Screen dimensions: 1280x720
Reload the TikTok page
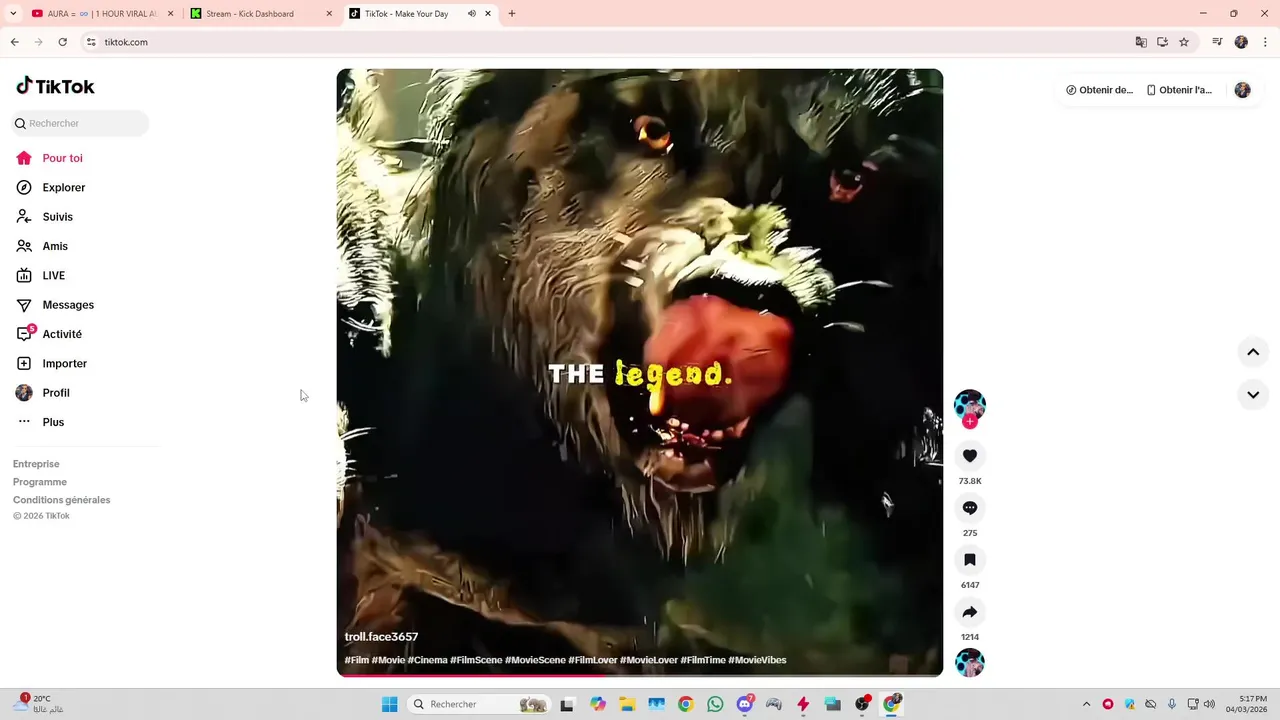[62, 42]
